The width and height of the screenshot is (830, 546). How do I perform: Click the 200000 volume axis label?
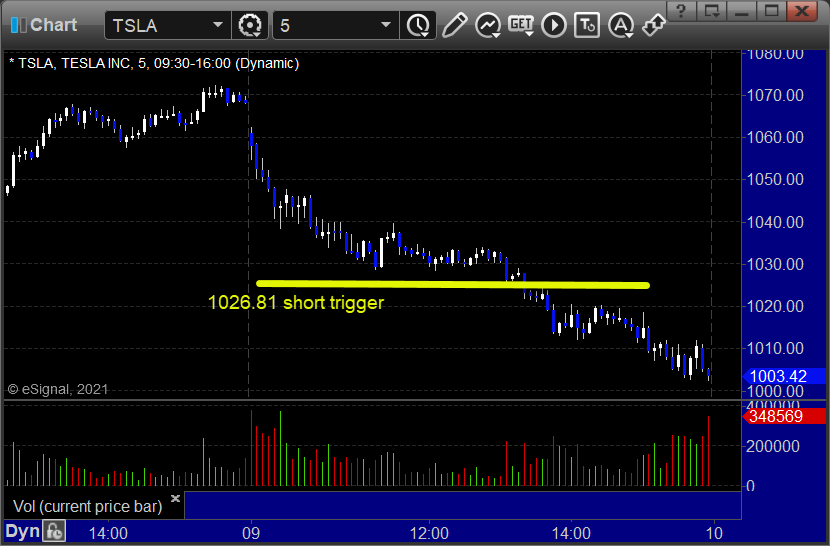pyautogui.click(x=773, y=446)
